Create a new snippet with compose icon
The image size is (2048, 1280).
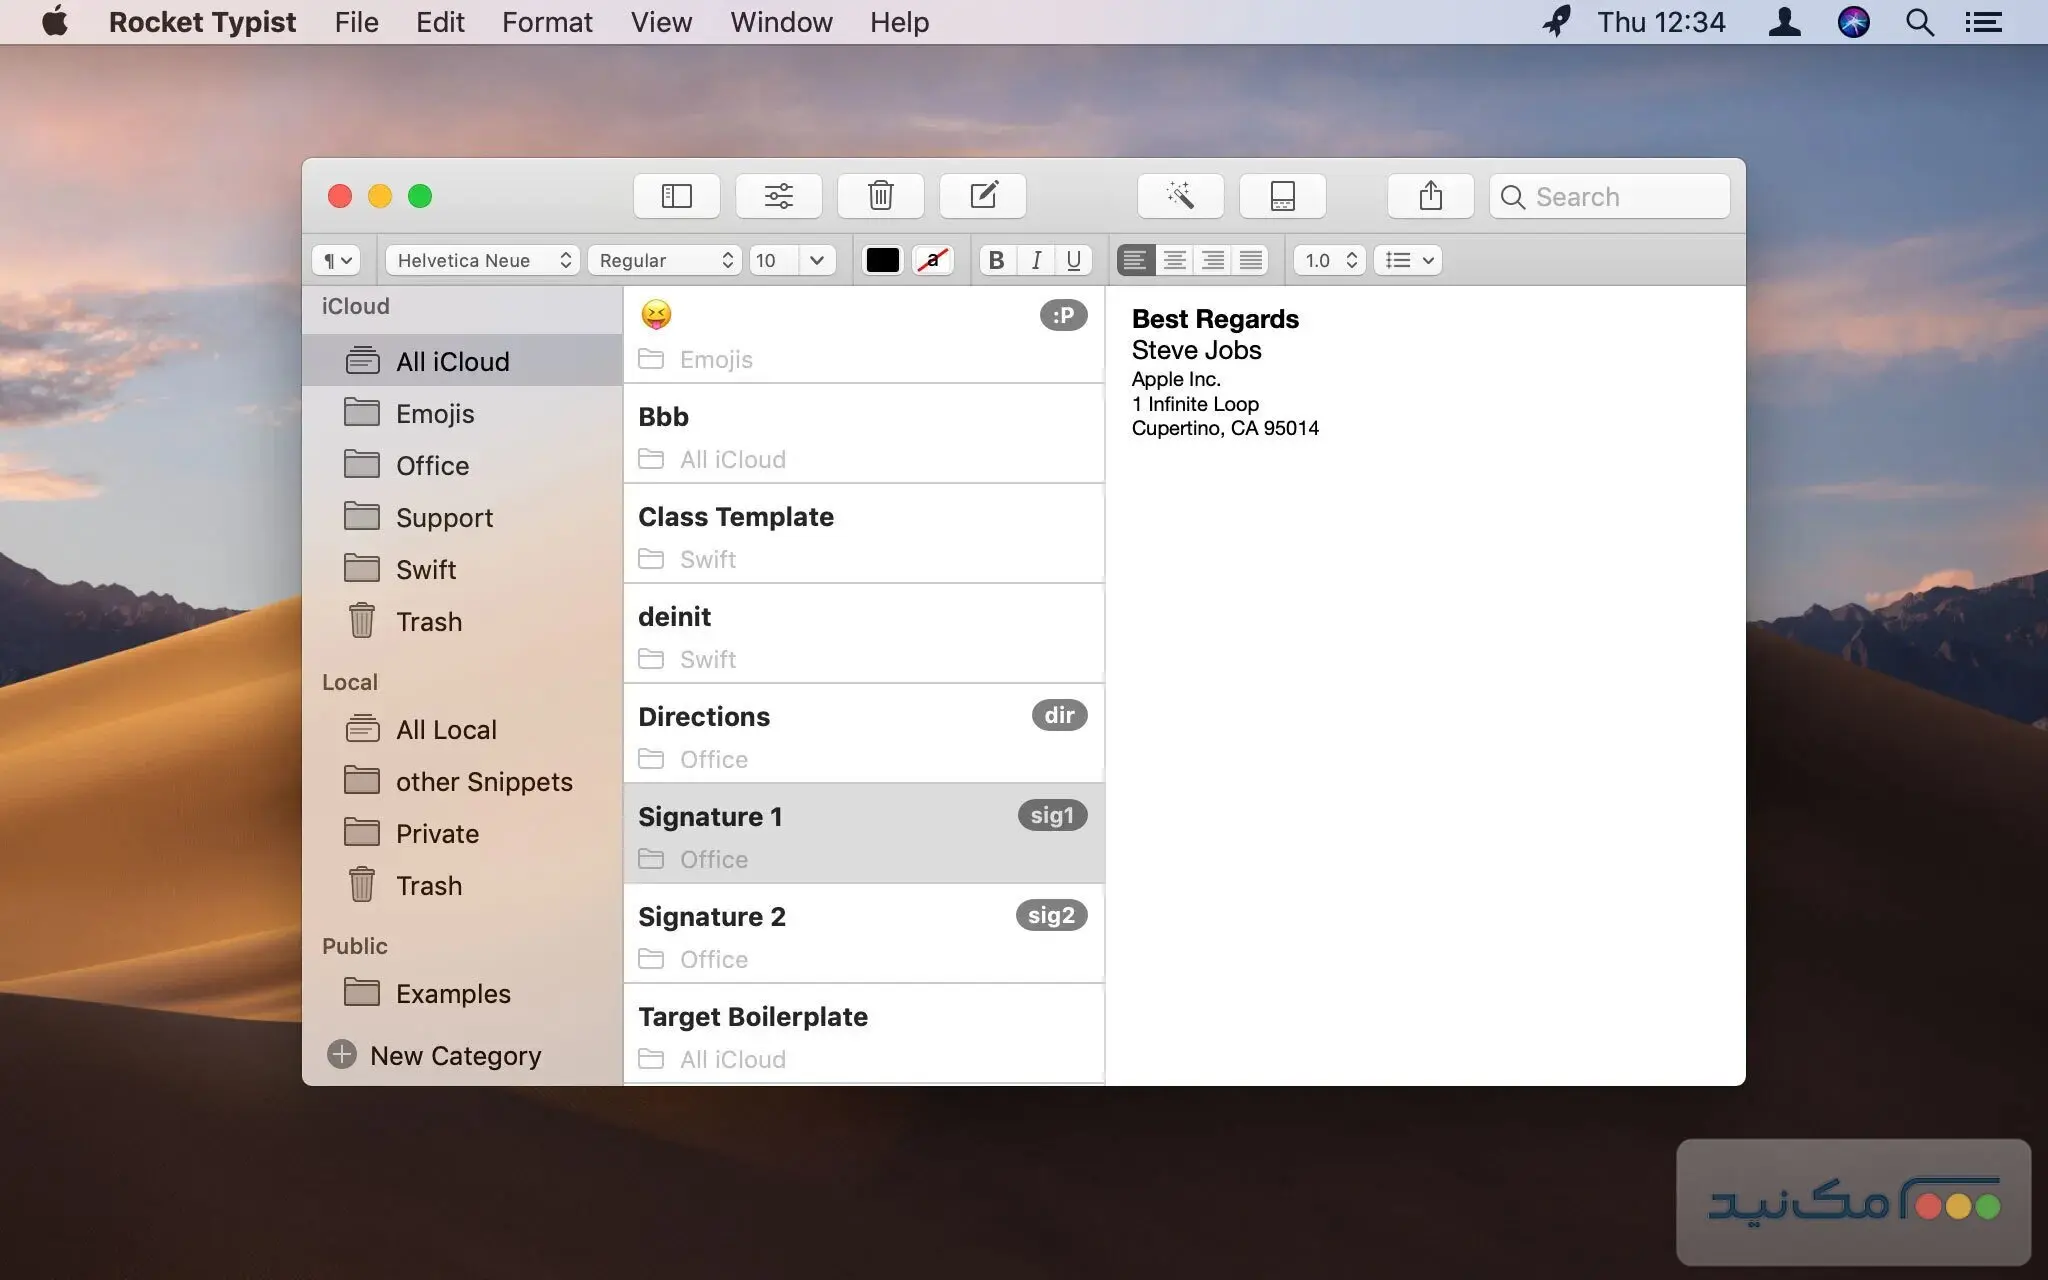(983, 196)
